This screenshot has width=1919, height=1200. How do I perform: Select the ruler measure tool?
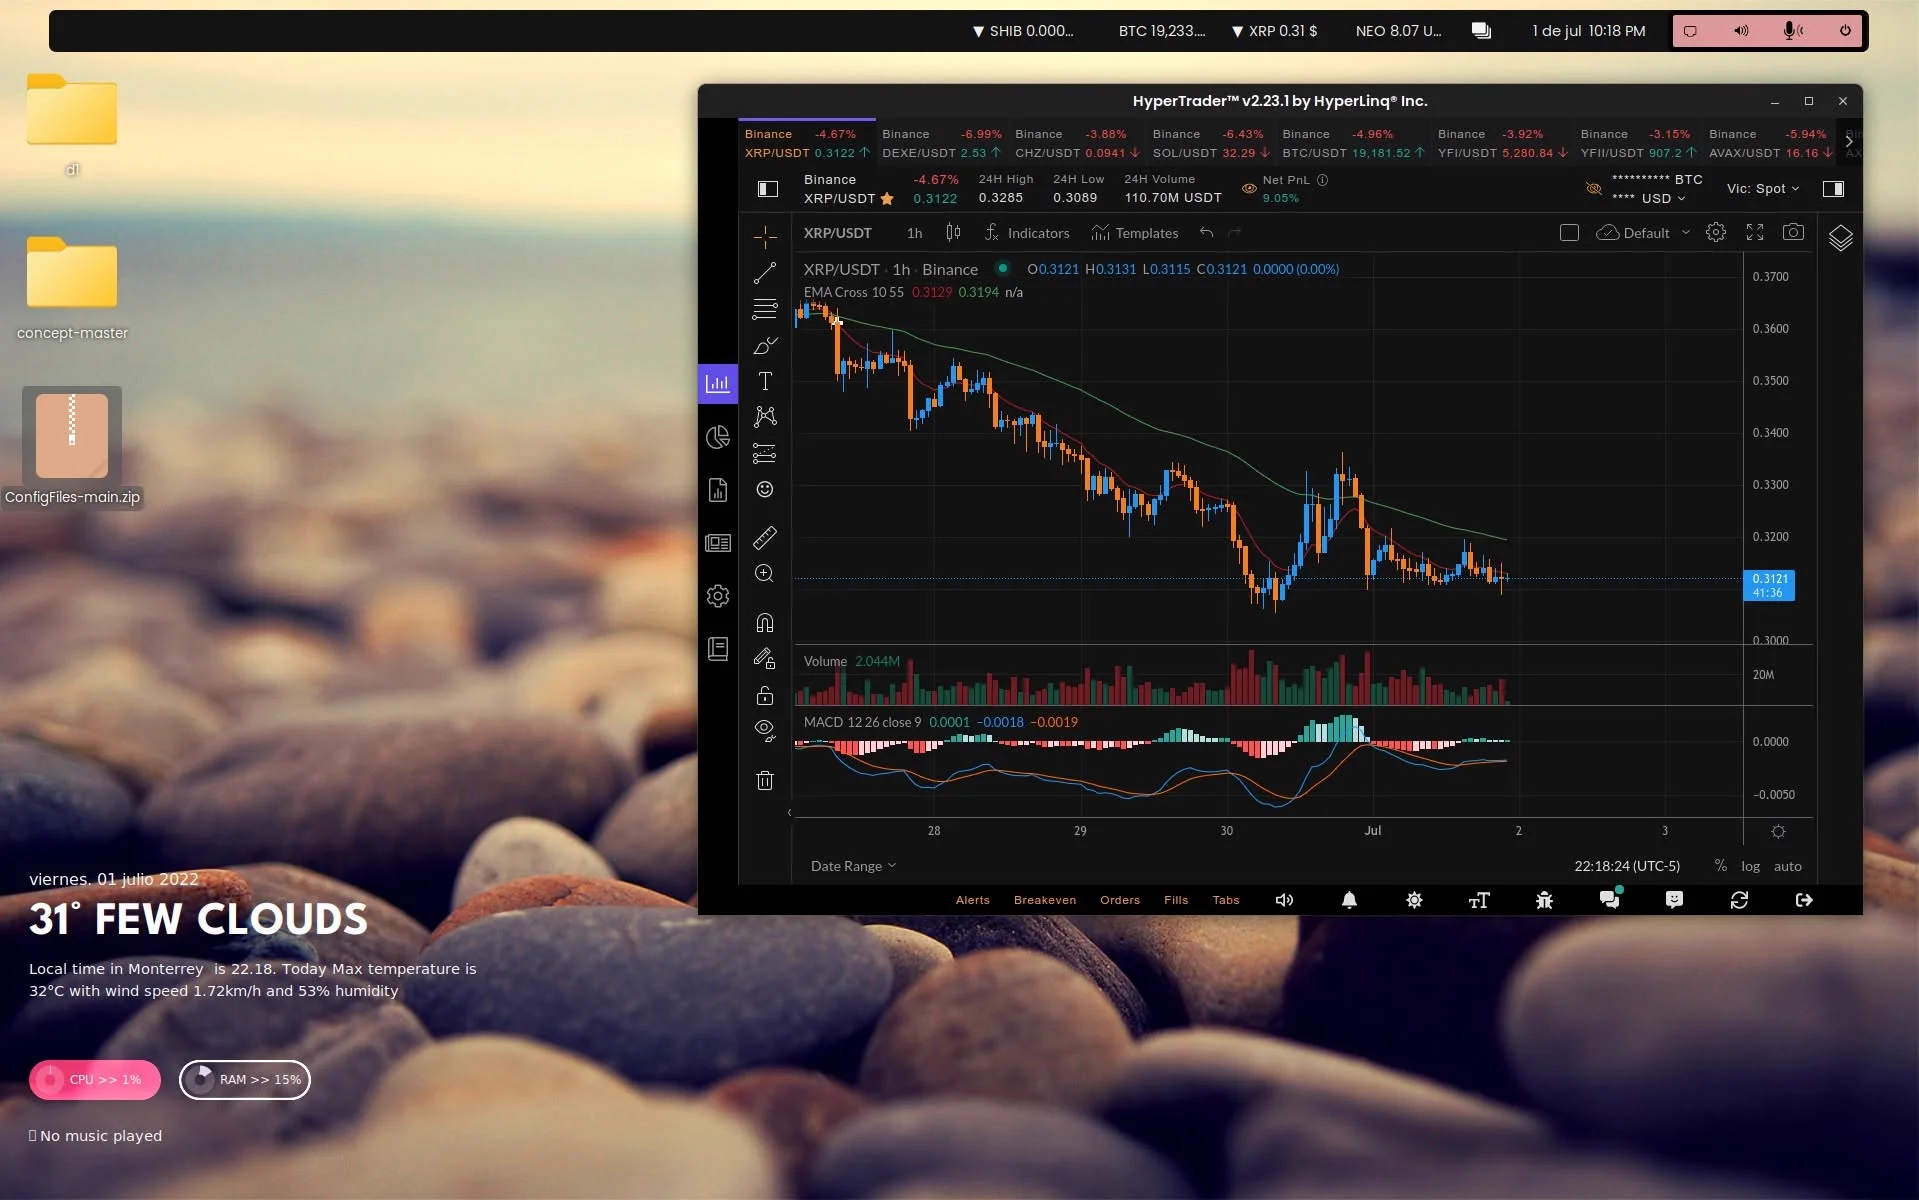tap(765, 538)
